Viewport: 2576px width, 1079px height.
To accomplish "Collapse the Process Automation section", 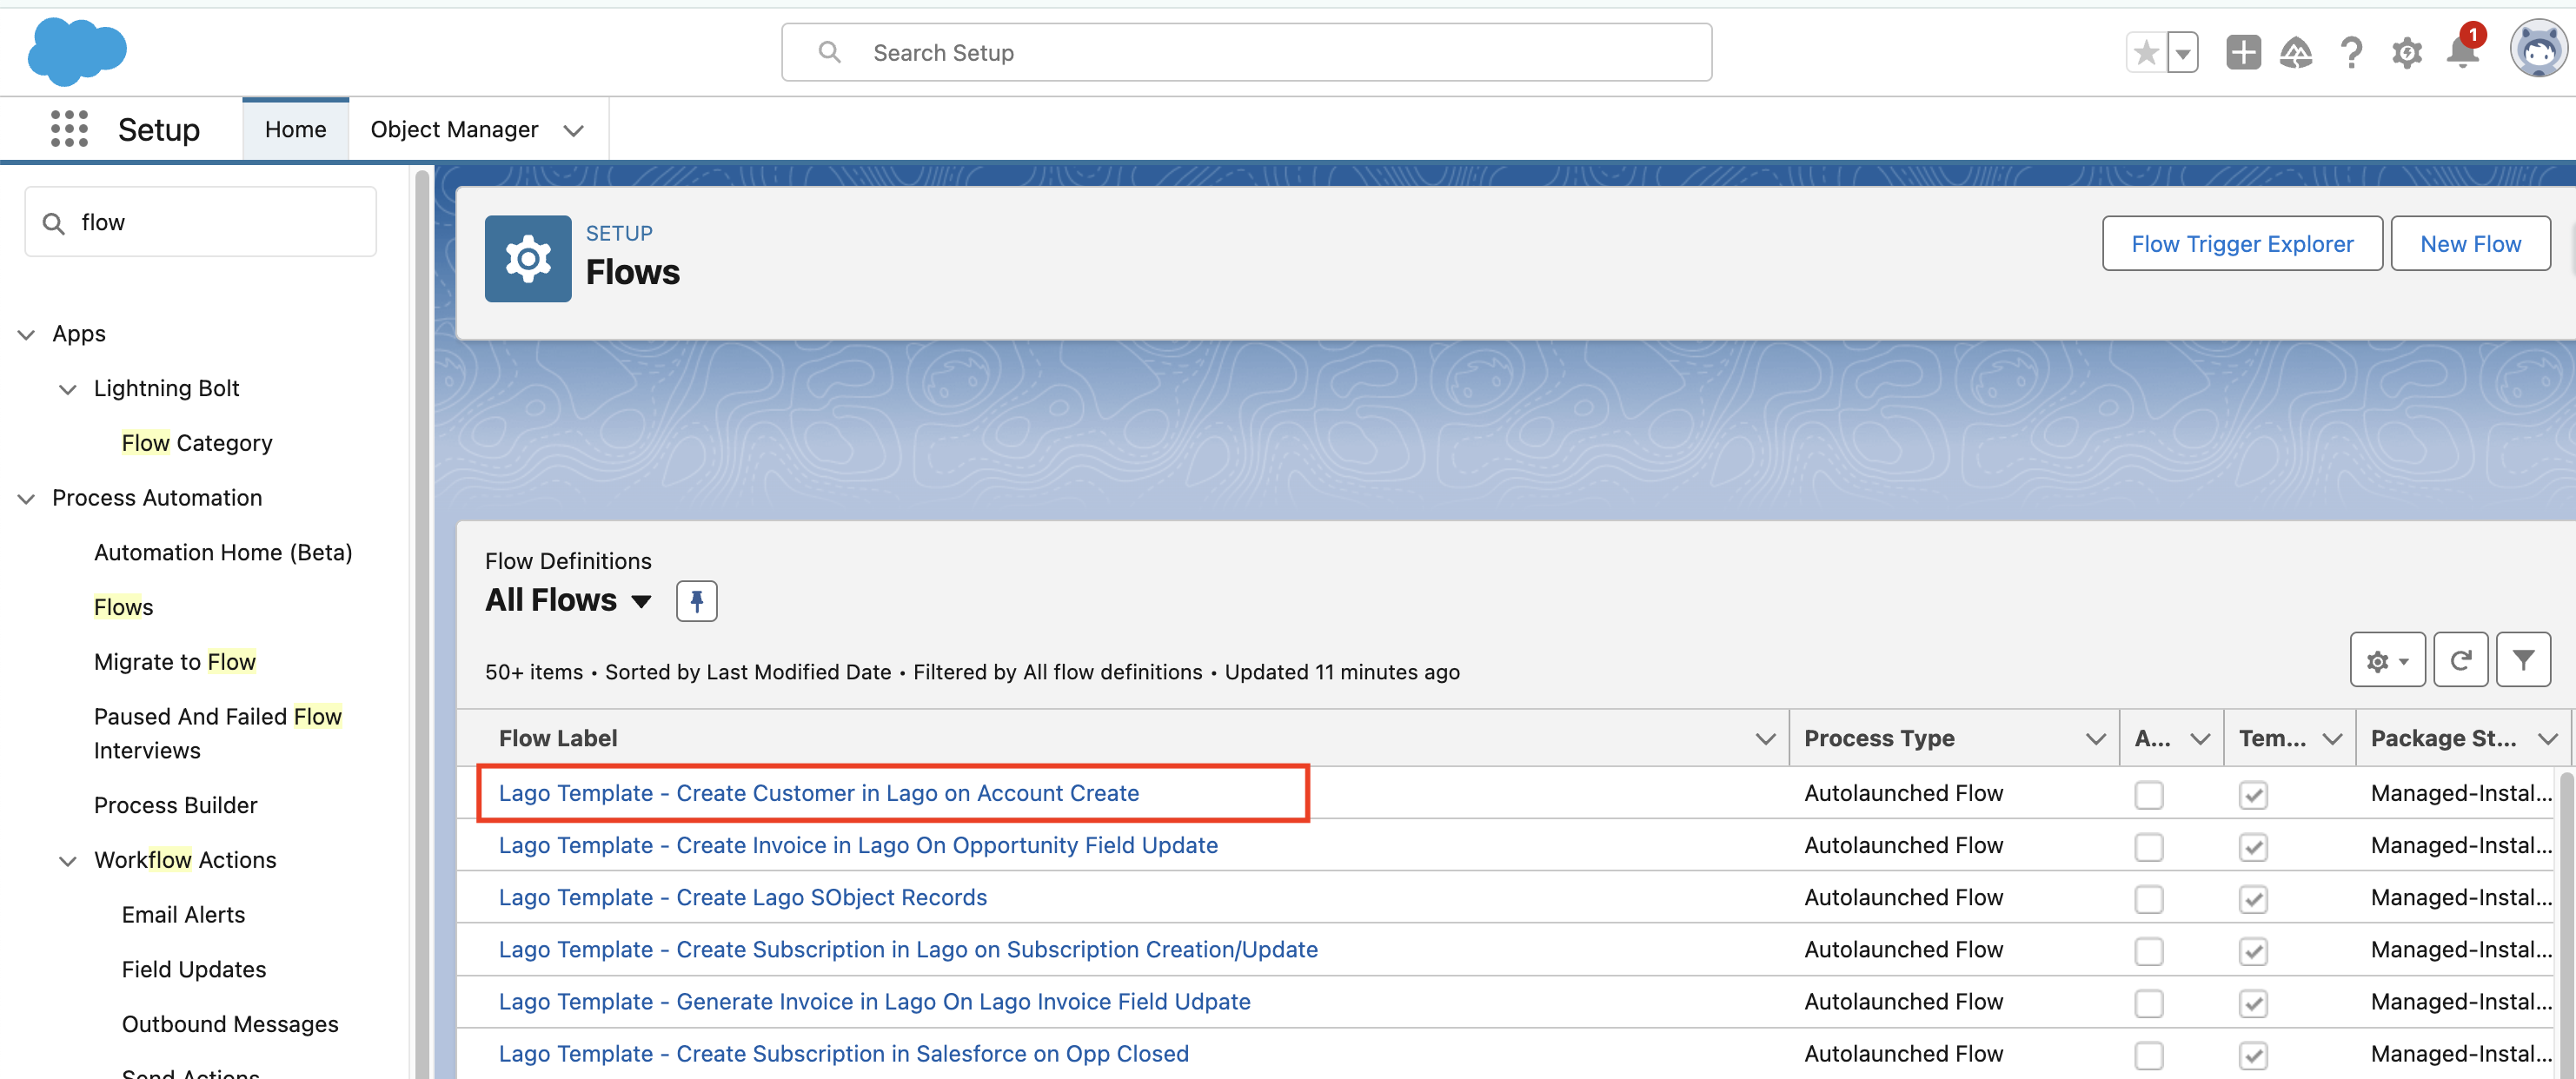I will click(27, 498).
